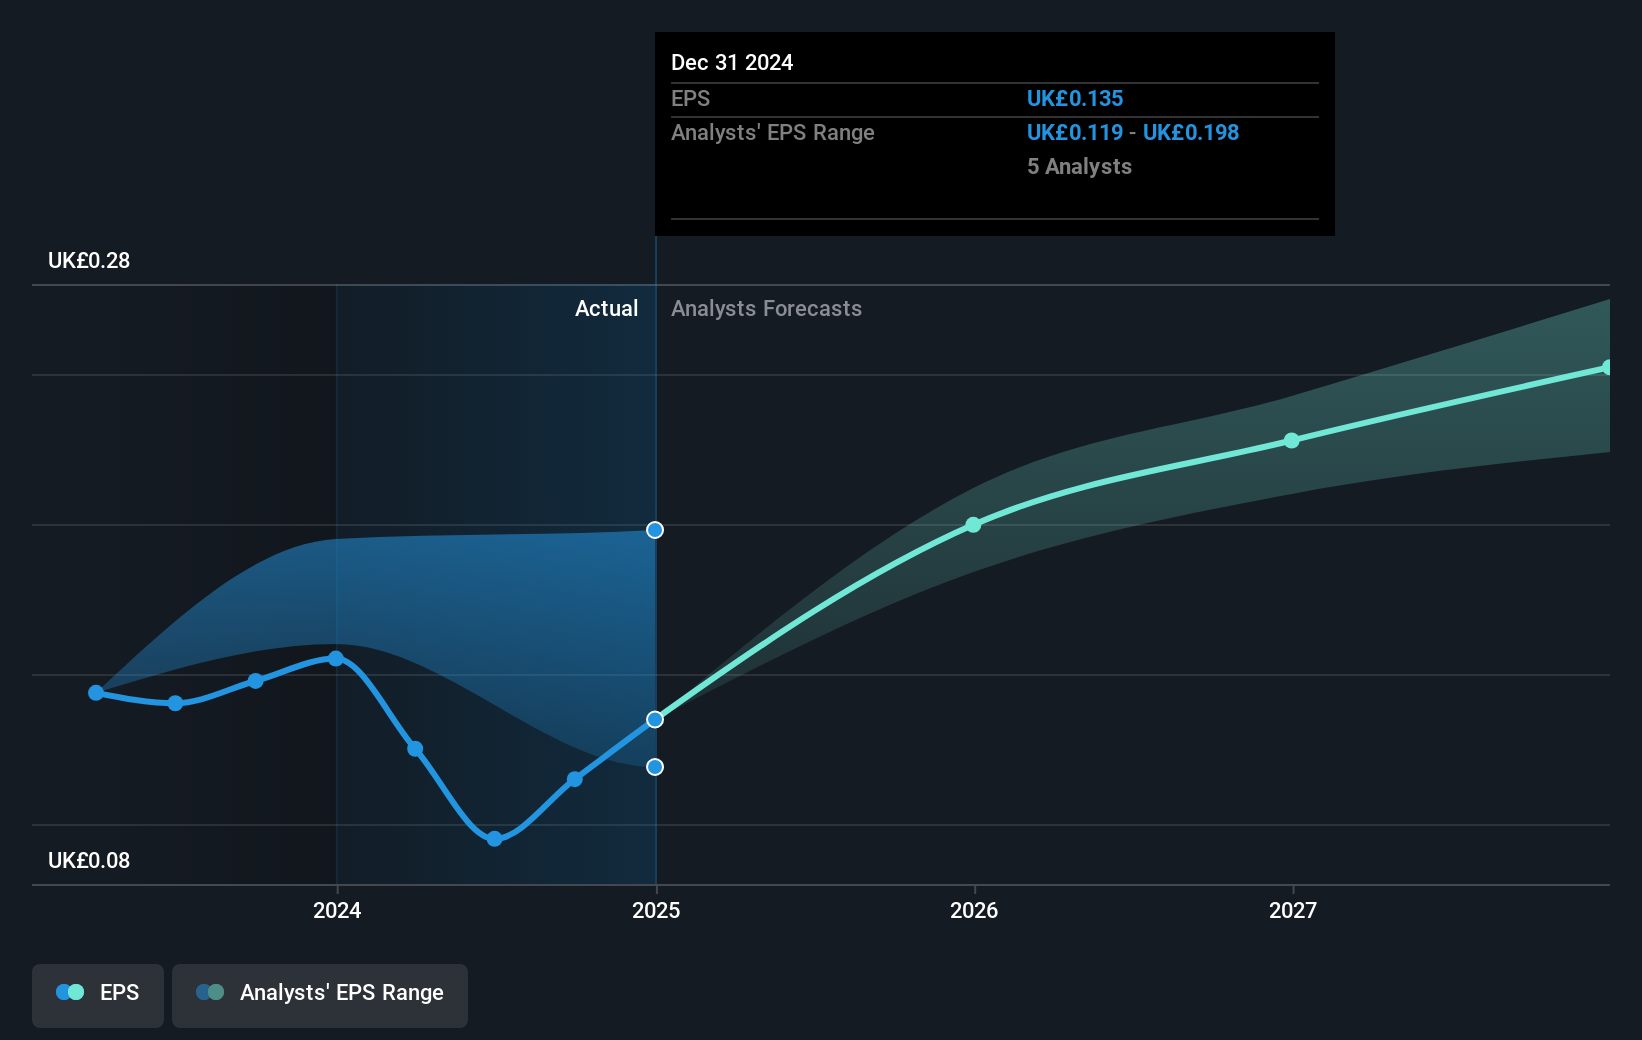The height and width of the screenshot is (1040, 1642).
Task: Click the earliest EPS data point on the chart
Action: tap(95, 691)
